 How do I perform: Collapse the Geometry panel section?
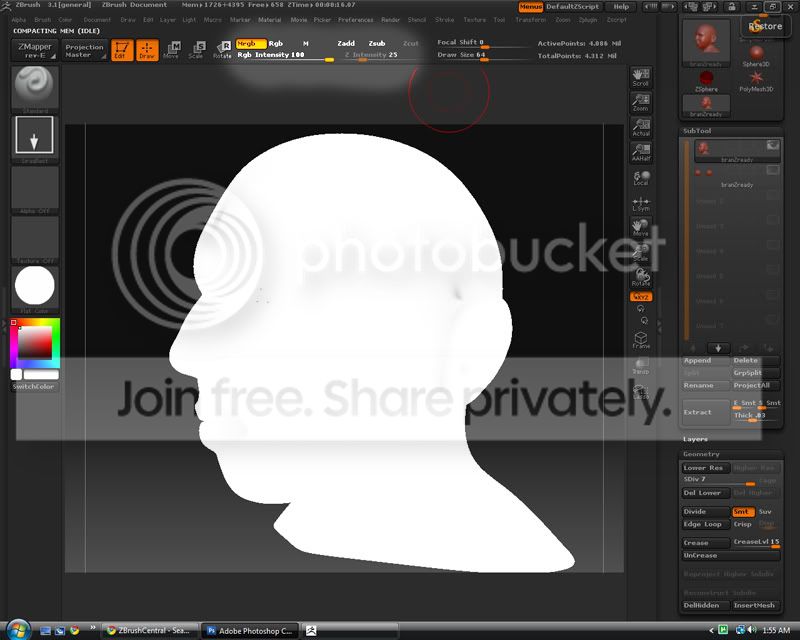point(702,454)
